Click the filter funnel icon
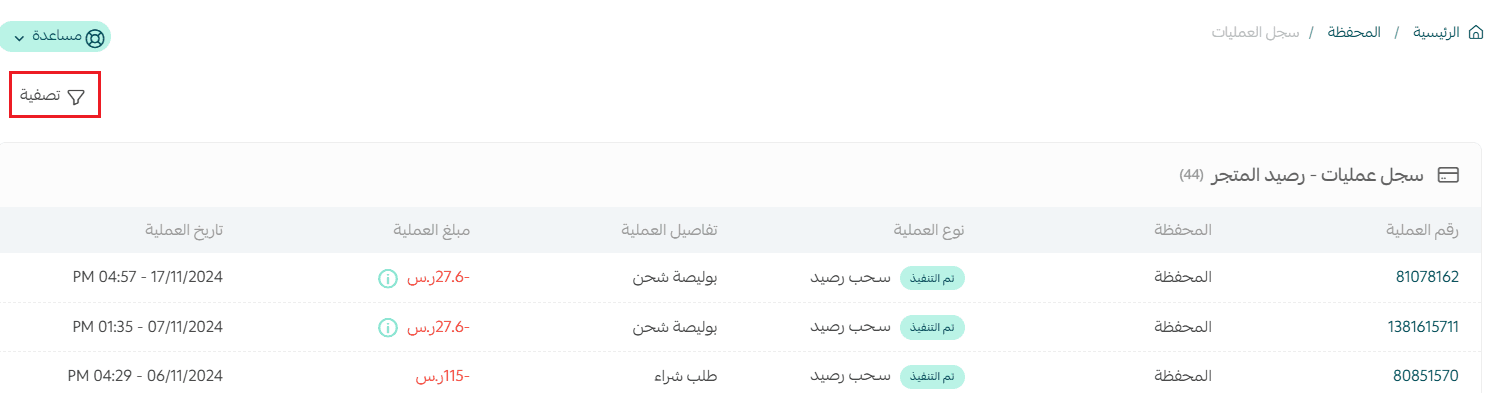Viewport: 1492px width, 405px height. (76, 96)
